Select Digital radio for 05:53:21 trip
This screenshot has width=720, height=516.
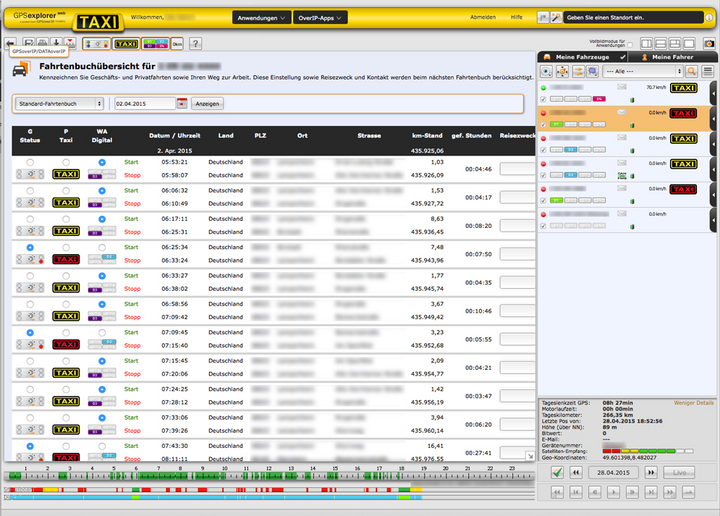(102, 162)
